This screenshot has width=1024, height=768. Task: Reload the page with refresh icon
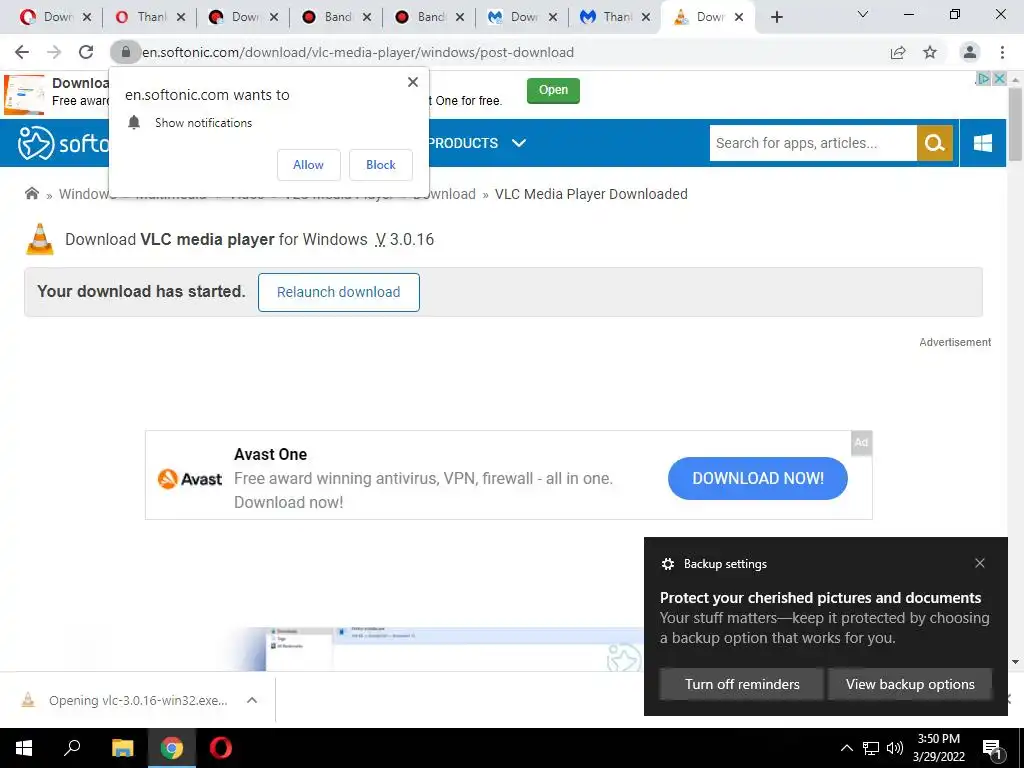click(x=86, y=52)
